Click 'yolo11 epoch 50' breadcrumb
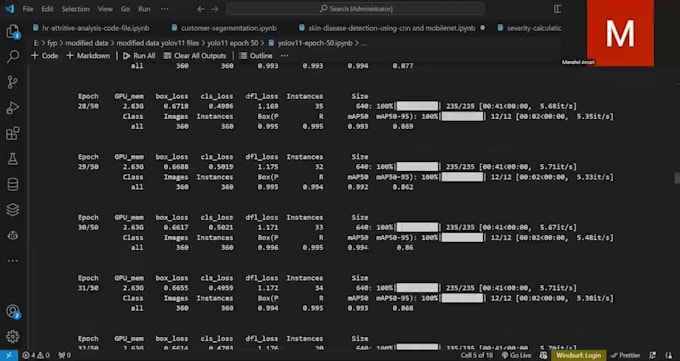680x361 pixels. [x=232, y=43]
